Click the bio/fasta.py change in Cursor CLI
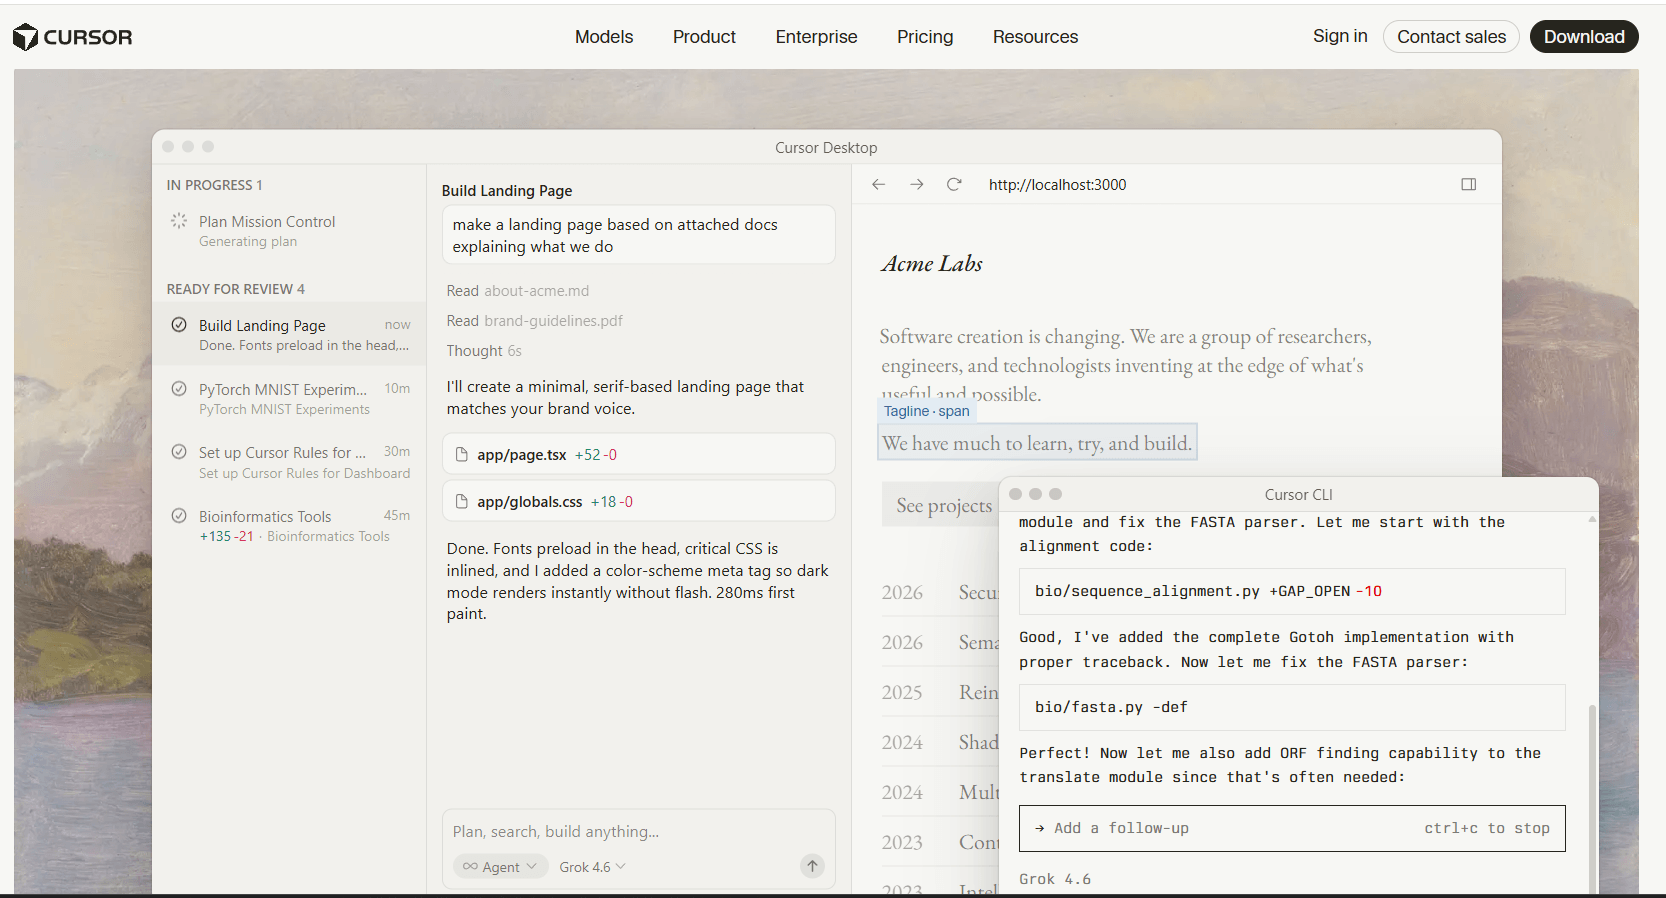Viewport: 1666px width, 898px height. click(x=1292, y=707)
